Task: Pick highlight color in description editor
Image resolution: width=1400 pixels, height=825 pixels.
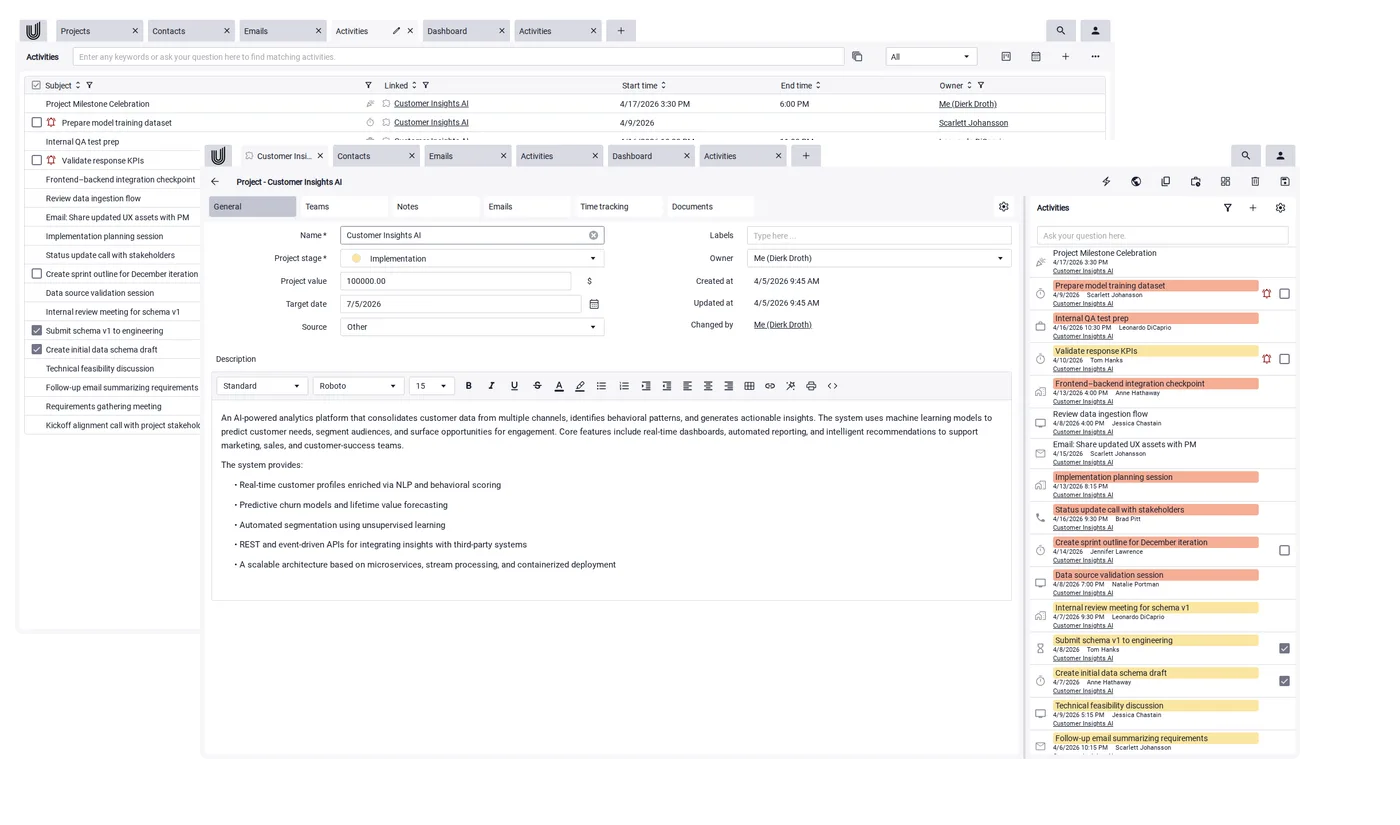Action: 580,386
